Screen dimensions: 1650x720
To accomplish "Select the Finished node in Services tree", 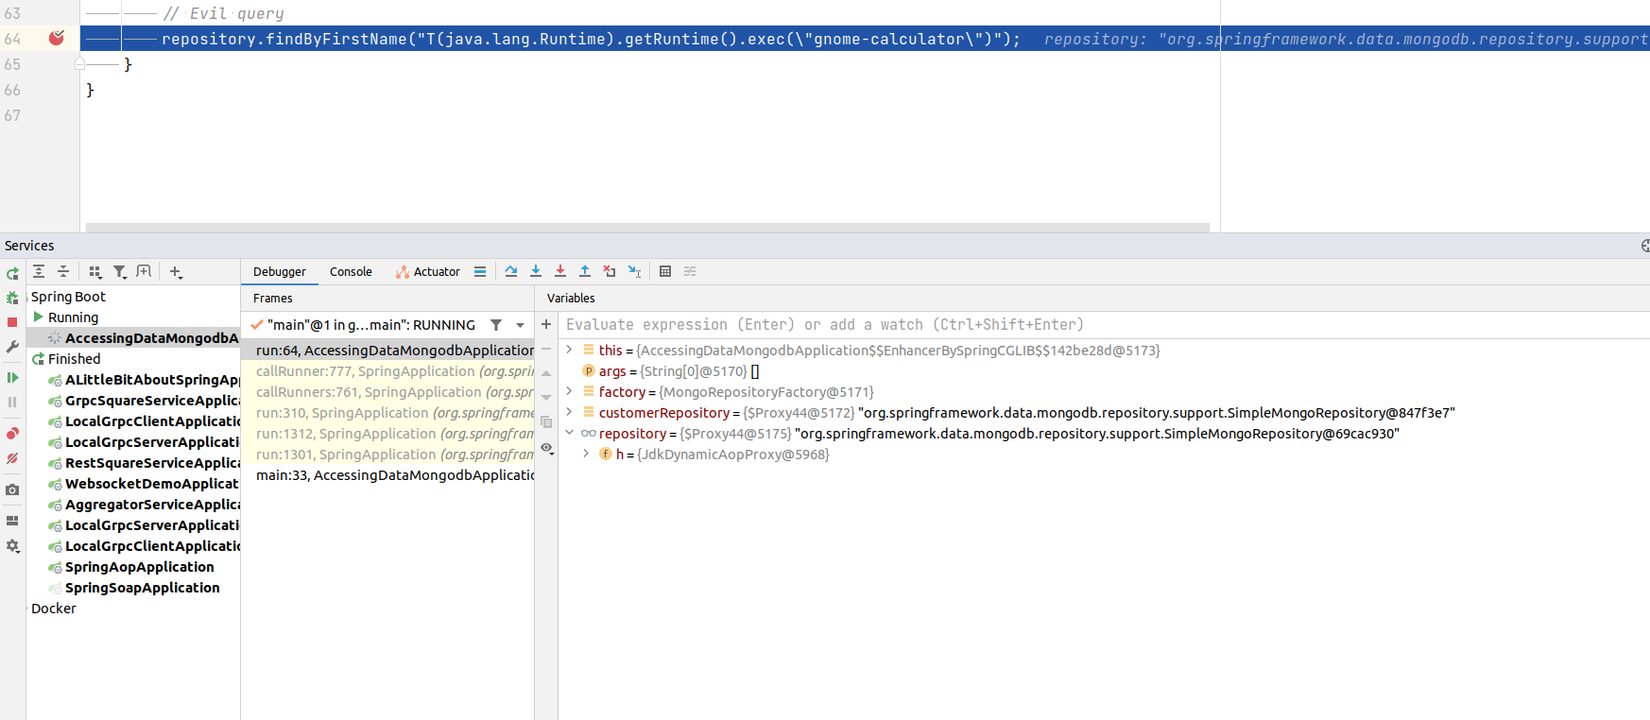I will (74, 359).
